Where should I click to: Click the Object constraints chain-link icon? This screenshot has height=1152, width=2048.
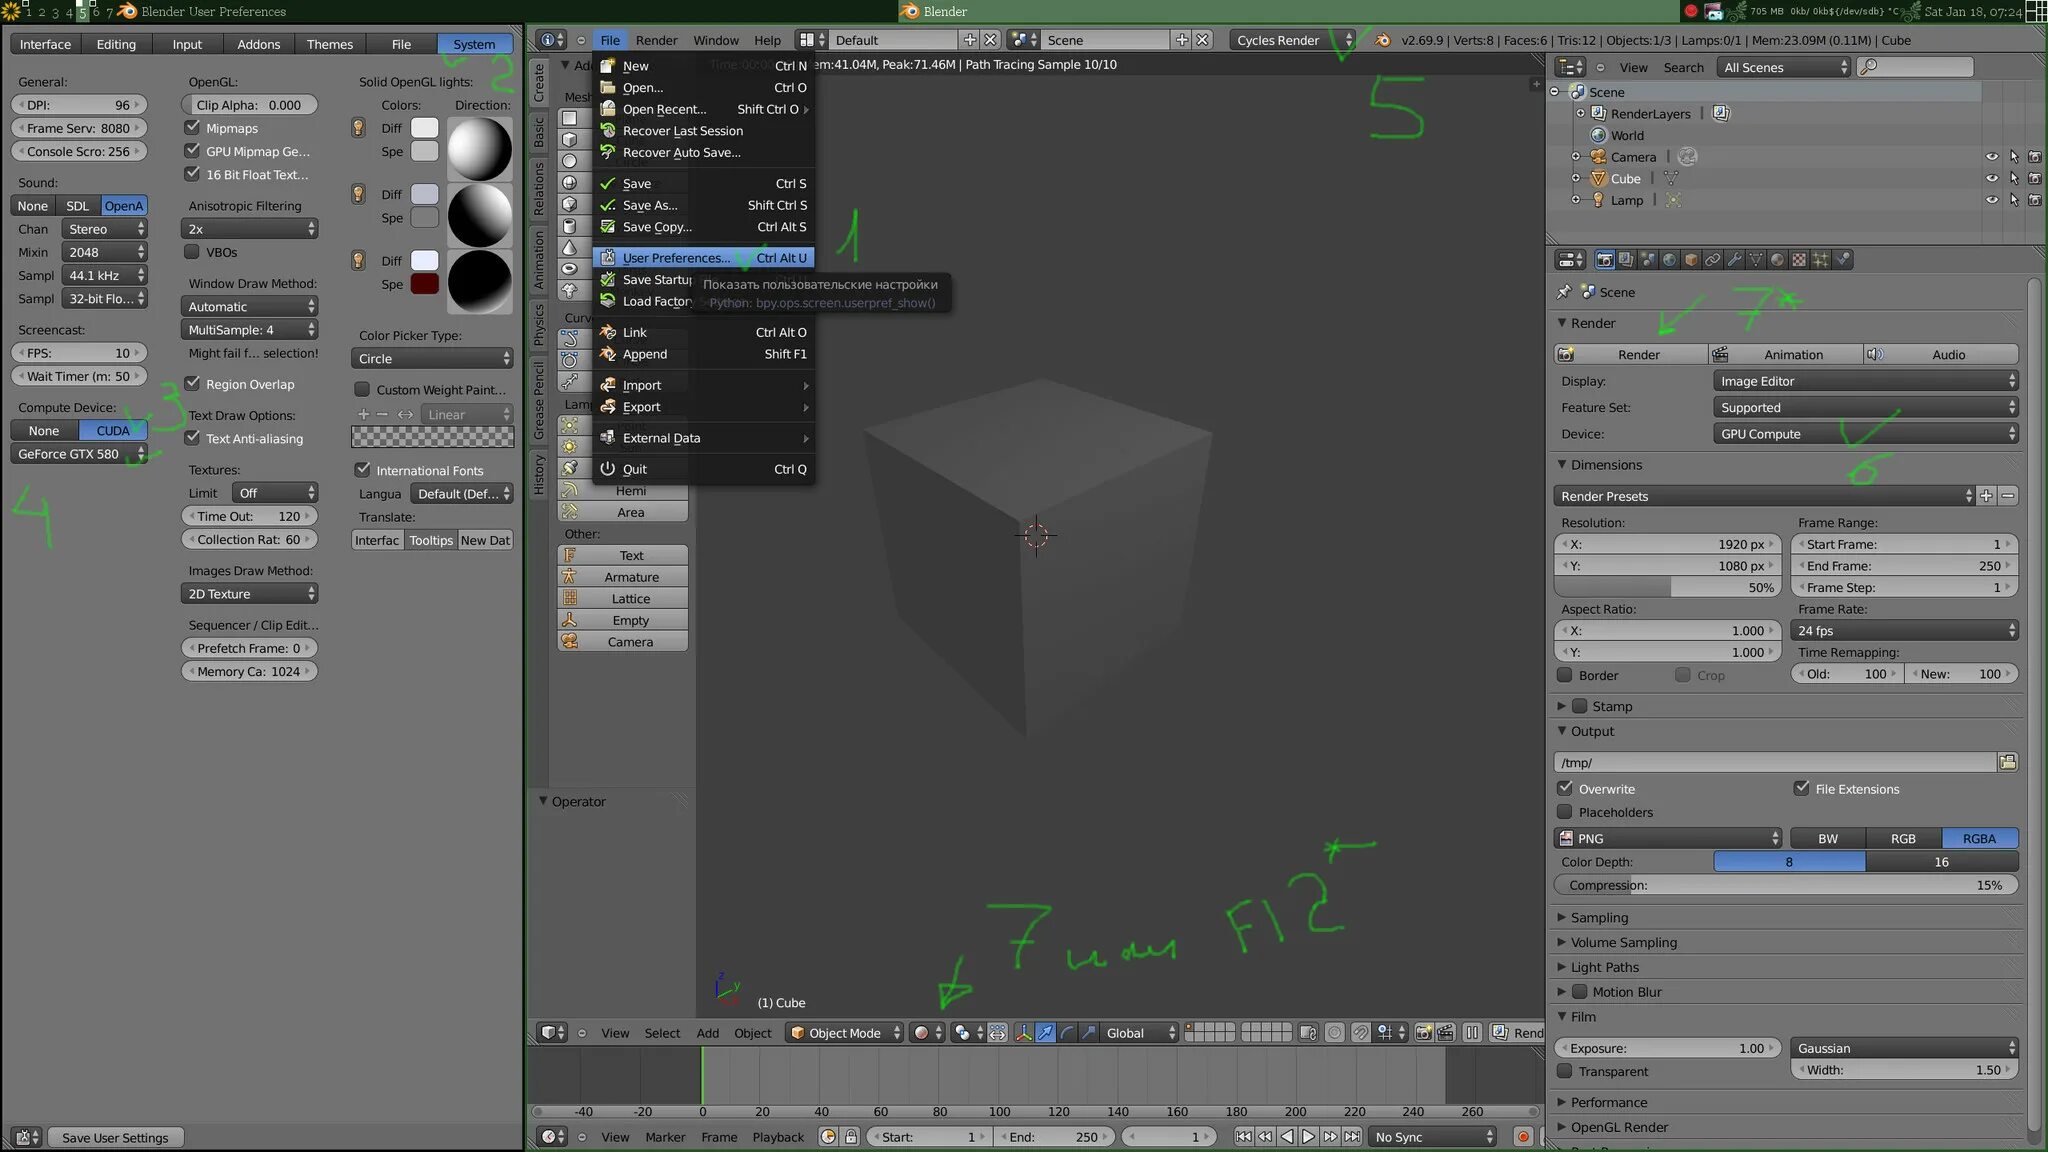click(x=1712, y=260)
